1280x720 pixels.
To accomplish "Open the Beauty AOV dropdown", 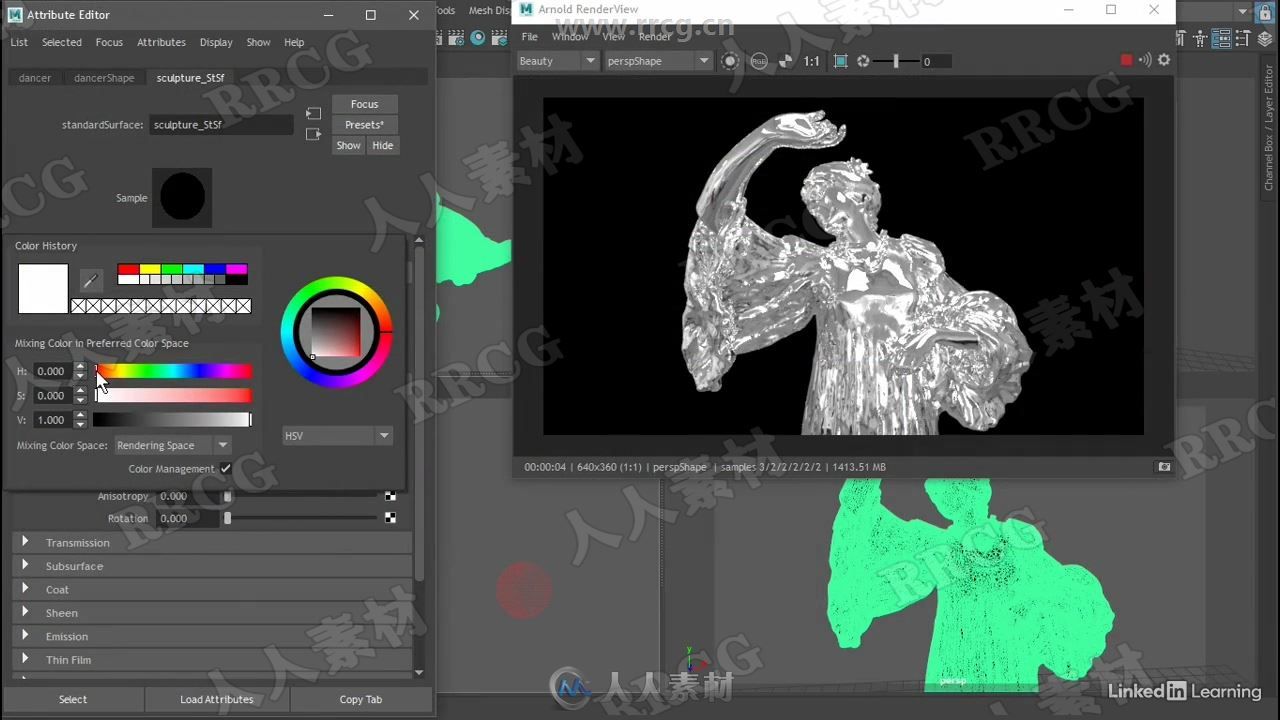I will point(557,61).
